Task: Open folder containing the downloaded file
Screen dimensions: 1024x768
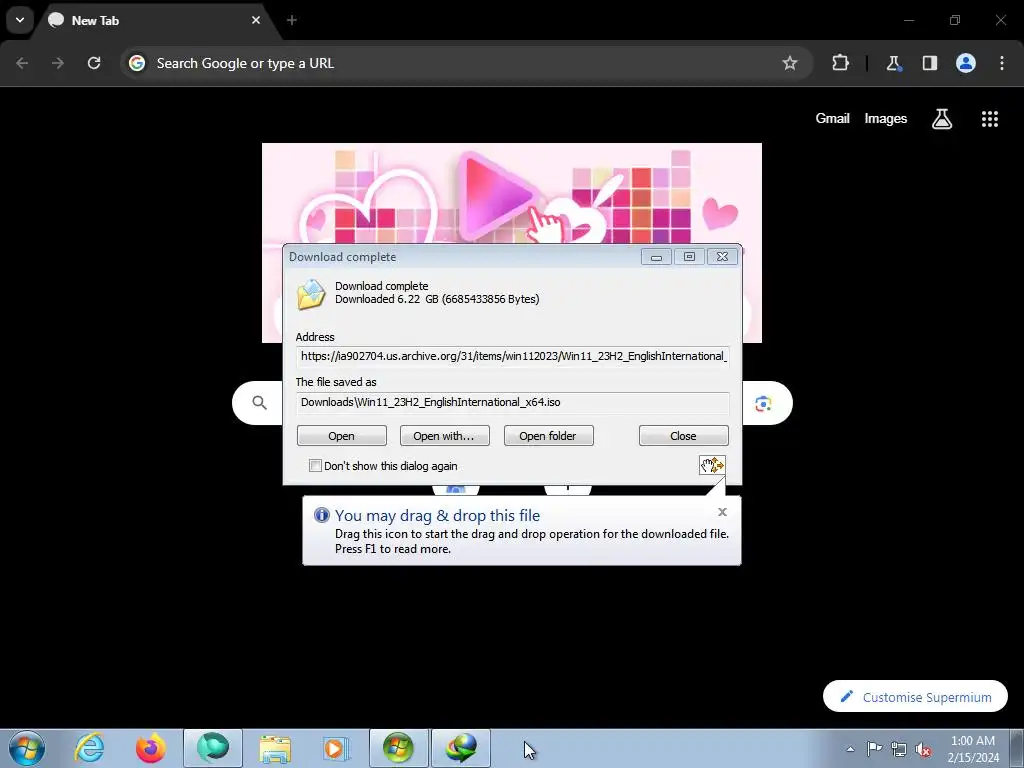Action: coord(548,436)
